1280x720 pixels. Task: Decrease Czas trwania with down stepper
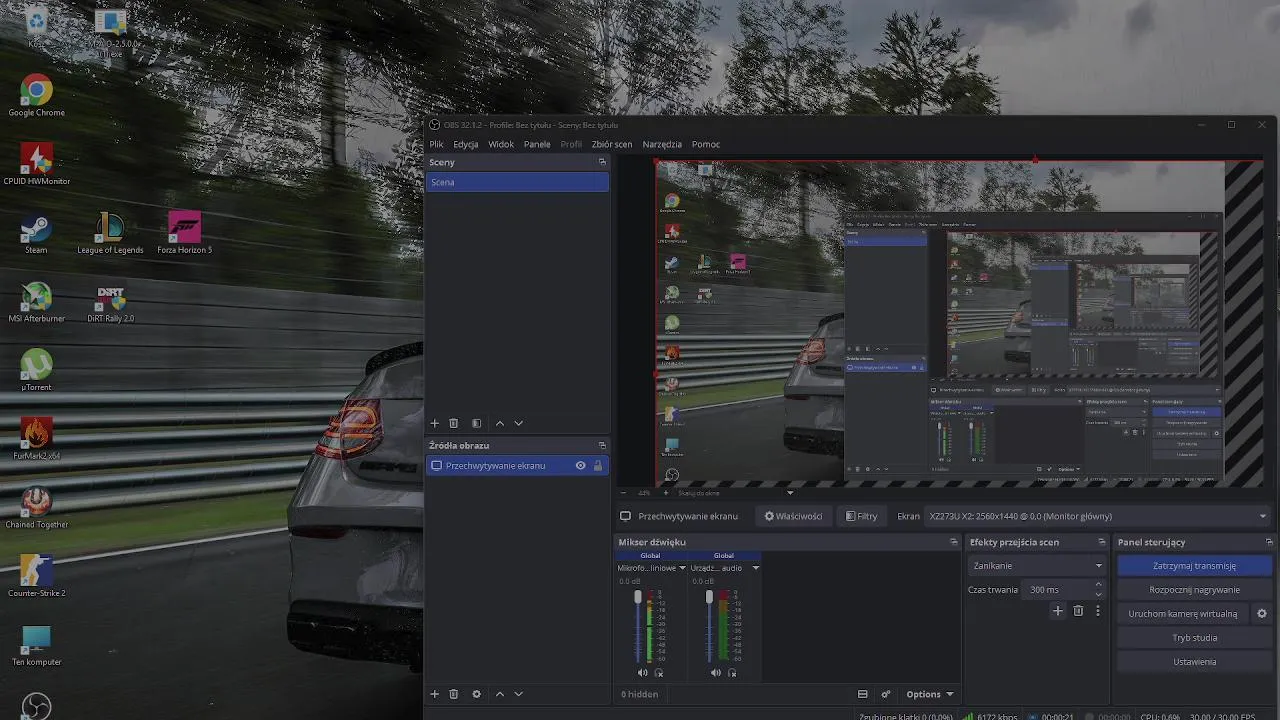pos(1098,594)
